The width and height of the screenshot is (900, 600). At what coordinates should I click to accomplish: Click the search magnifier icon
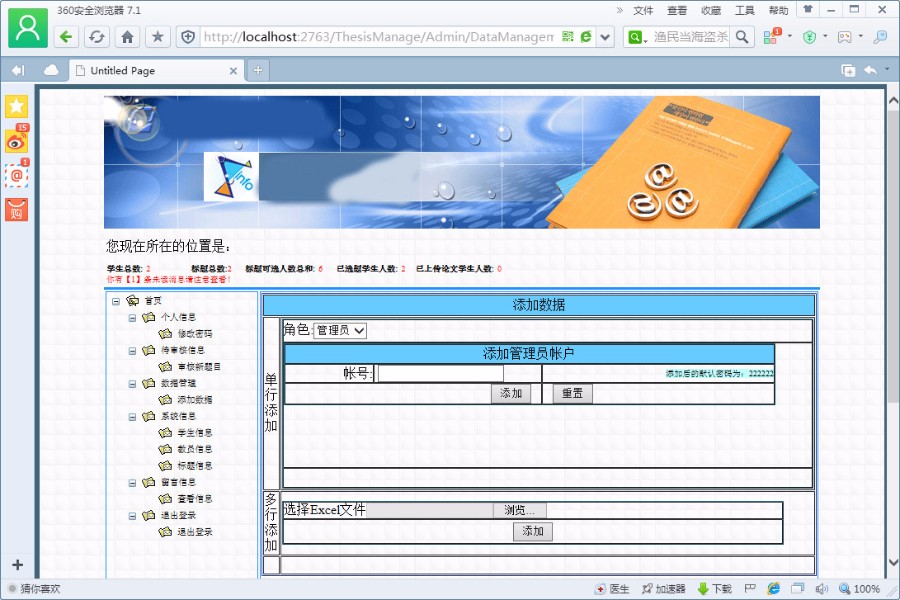pyautogui.click(x=742, y=37)
